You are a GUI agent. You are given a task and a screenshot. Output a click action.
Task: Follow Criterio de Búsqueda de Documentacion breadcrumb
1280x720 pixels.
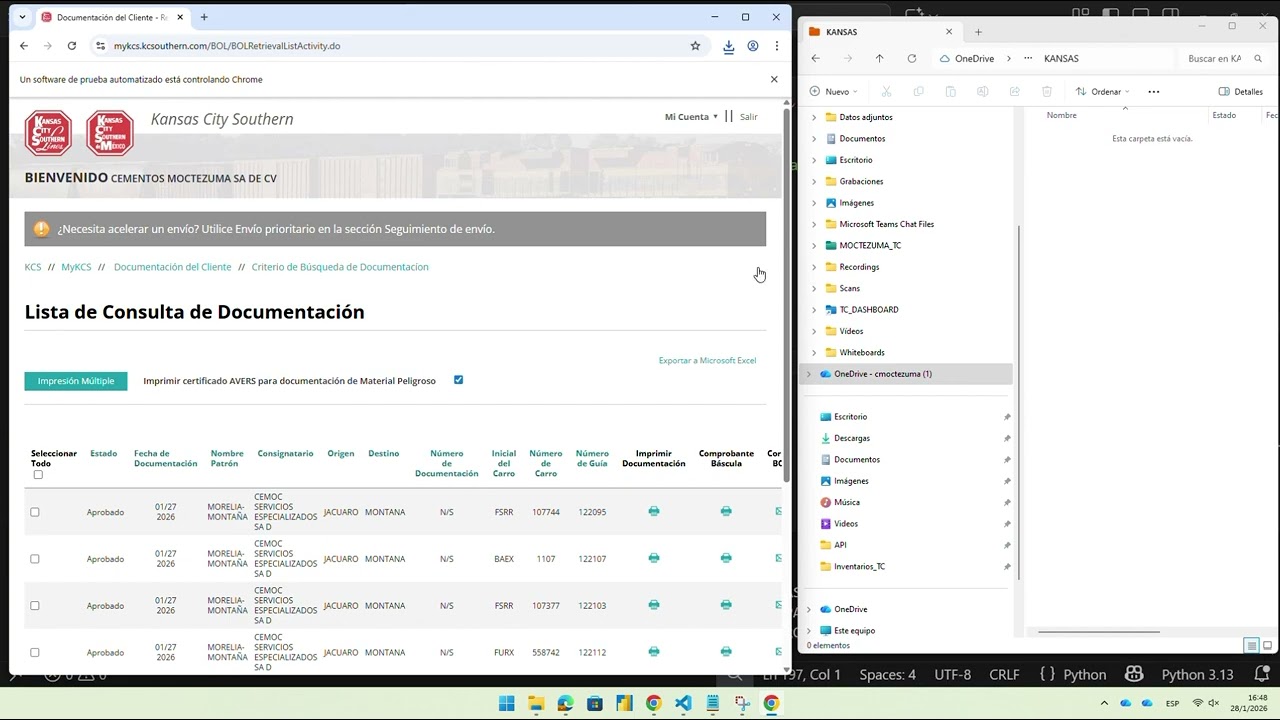pyautogui.click(x=340, y=267)
